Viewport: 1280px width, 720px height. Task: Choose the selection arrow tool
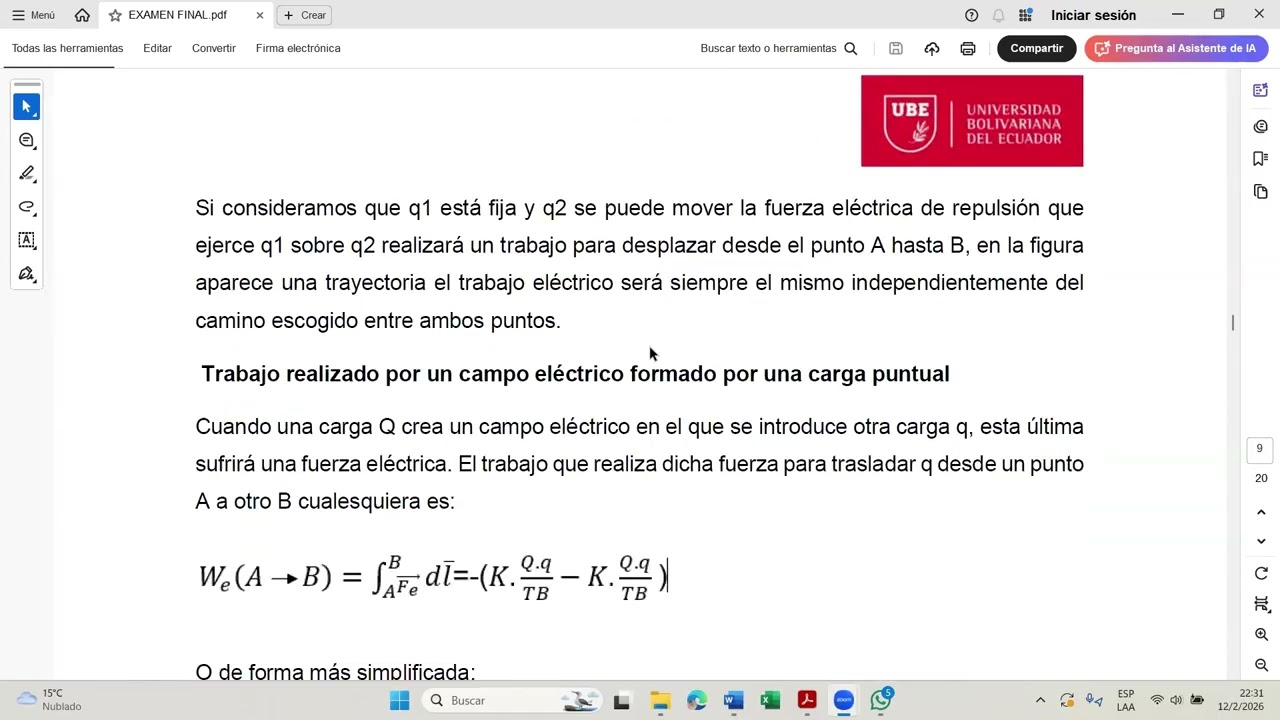(27, 107)
